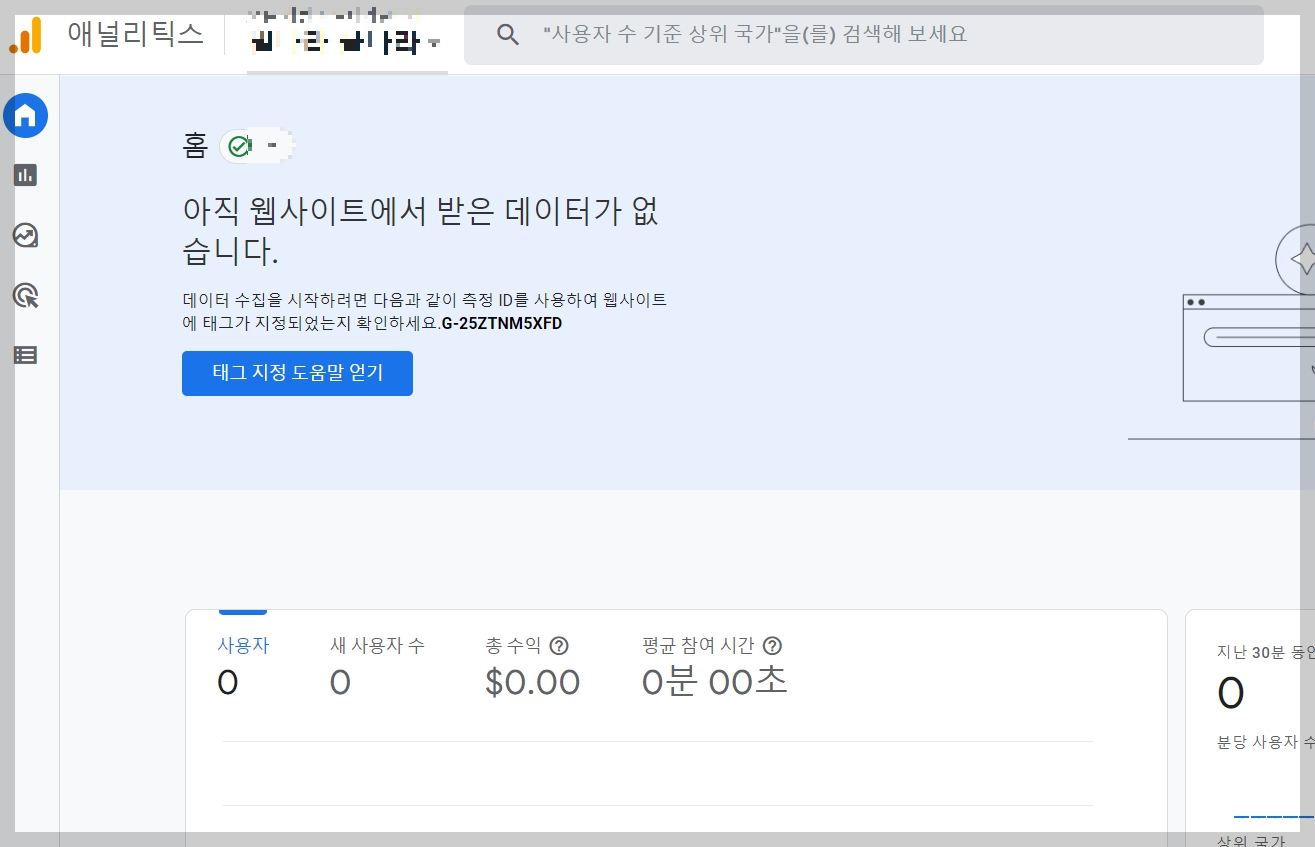Image resolution: width=1315 pixels, height=847 pixels.
Task: Open the Configure table list icon
Action: pos(25,355)
